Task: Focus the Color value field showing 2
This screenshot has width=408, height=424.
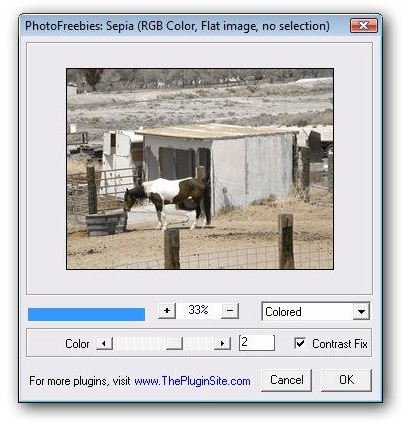Action: 257,343
